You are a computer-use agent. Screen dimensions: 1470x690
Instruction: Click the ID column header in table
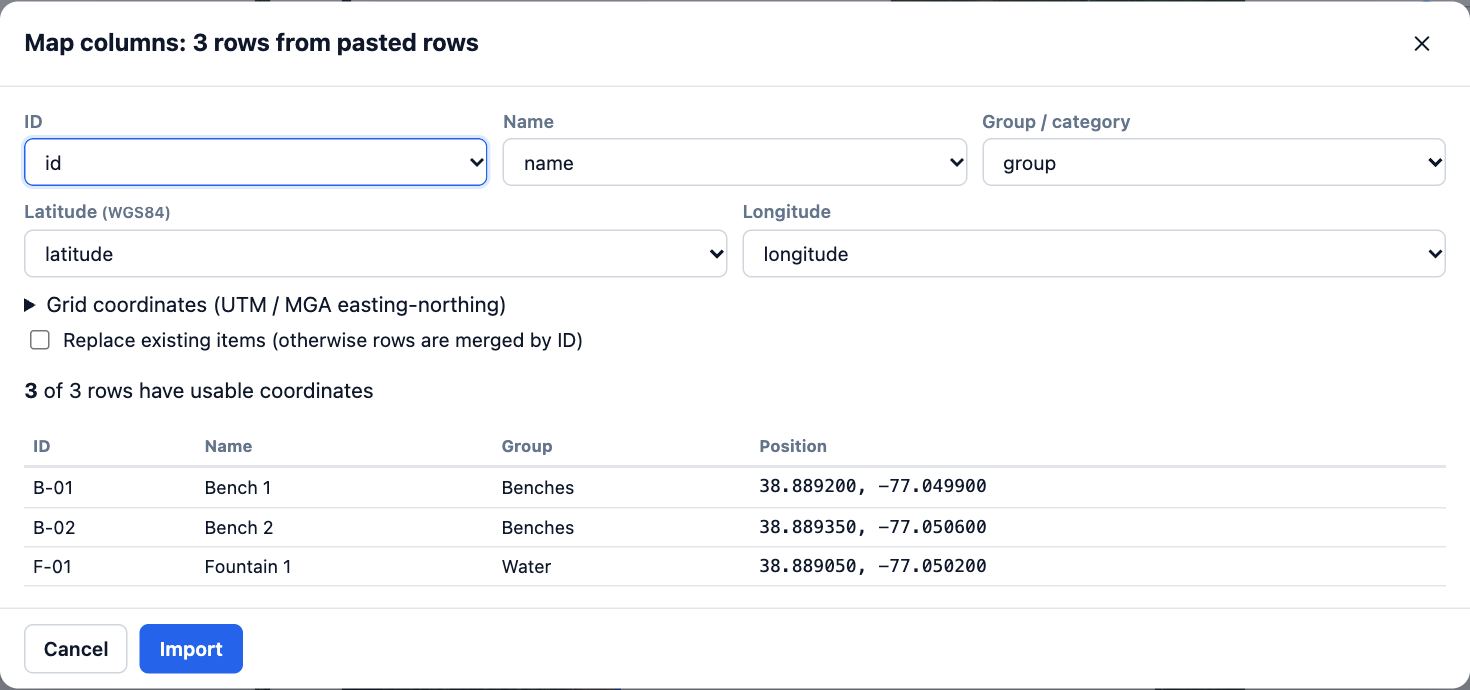pyautogui.click(x=42, y=446)
